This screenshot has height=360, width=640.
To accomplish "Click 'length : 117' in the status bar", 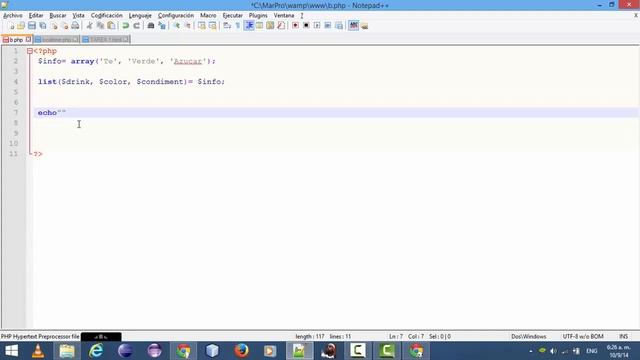I will tap(310, 336).
